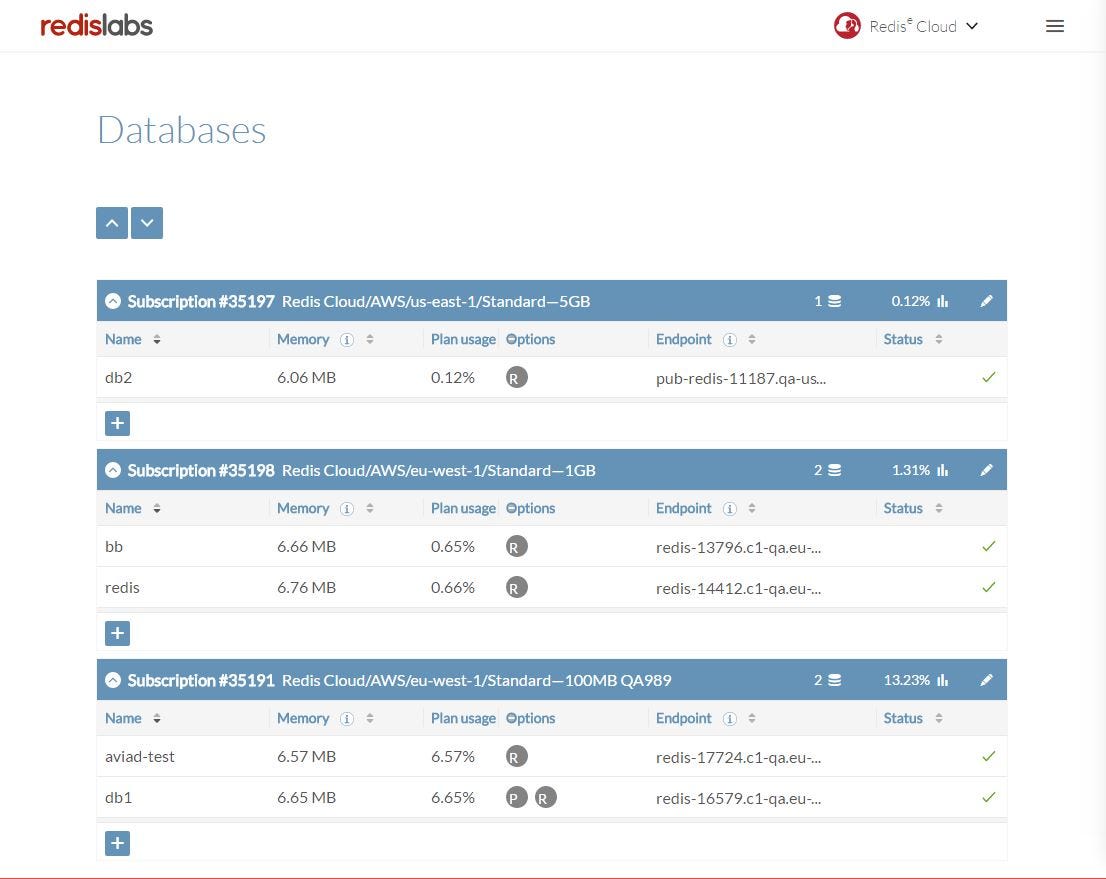This screenshot has width=1106, height=879.
Task: Click the R options badge for database db2
Action: pyautogui.click(x=517, y=378)
